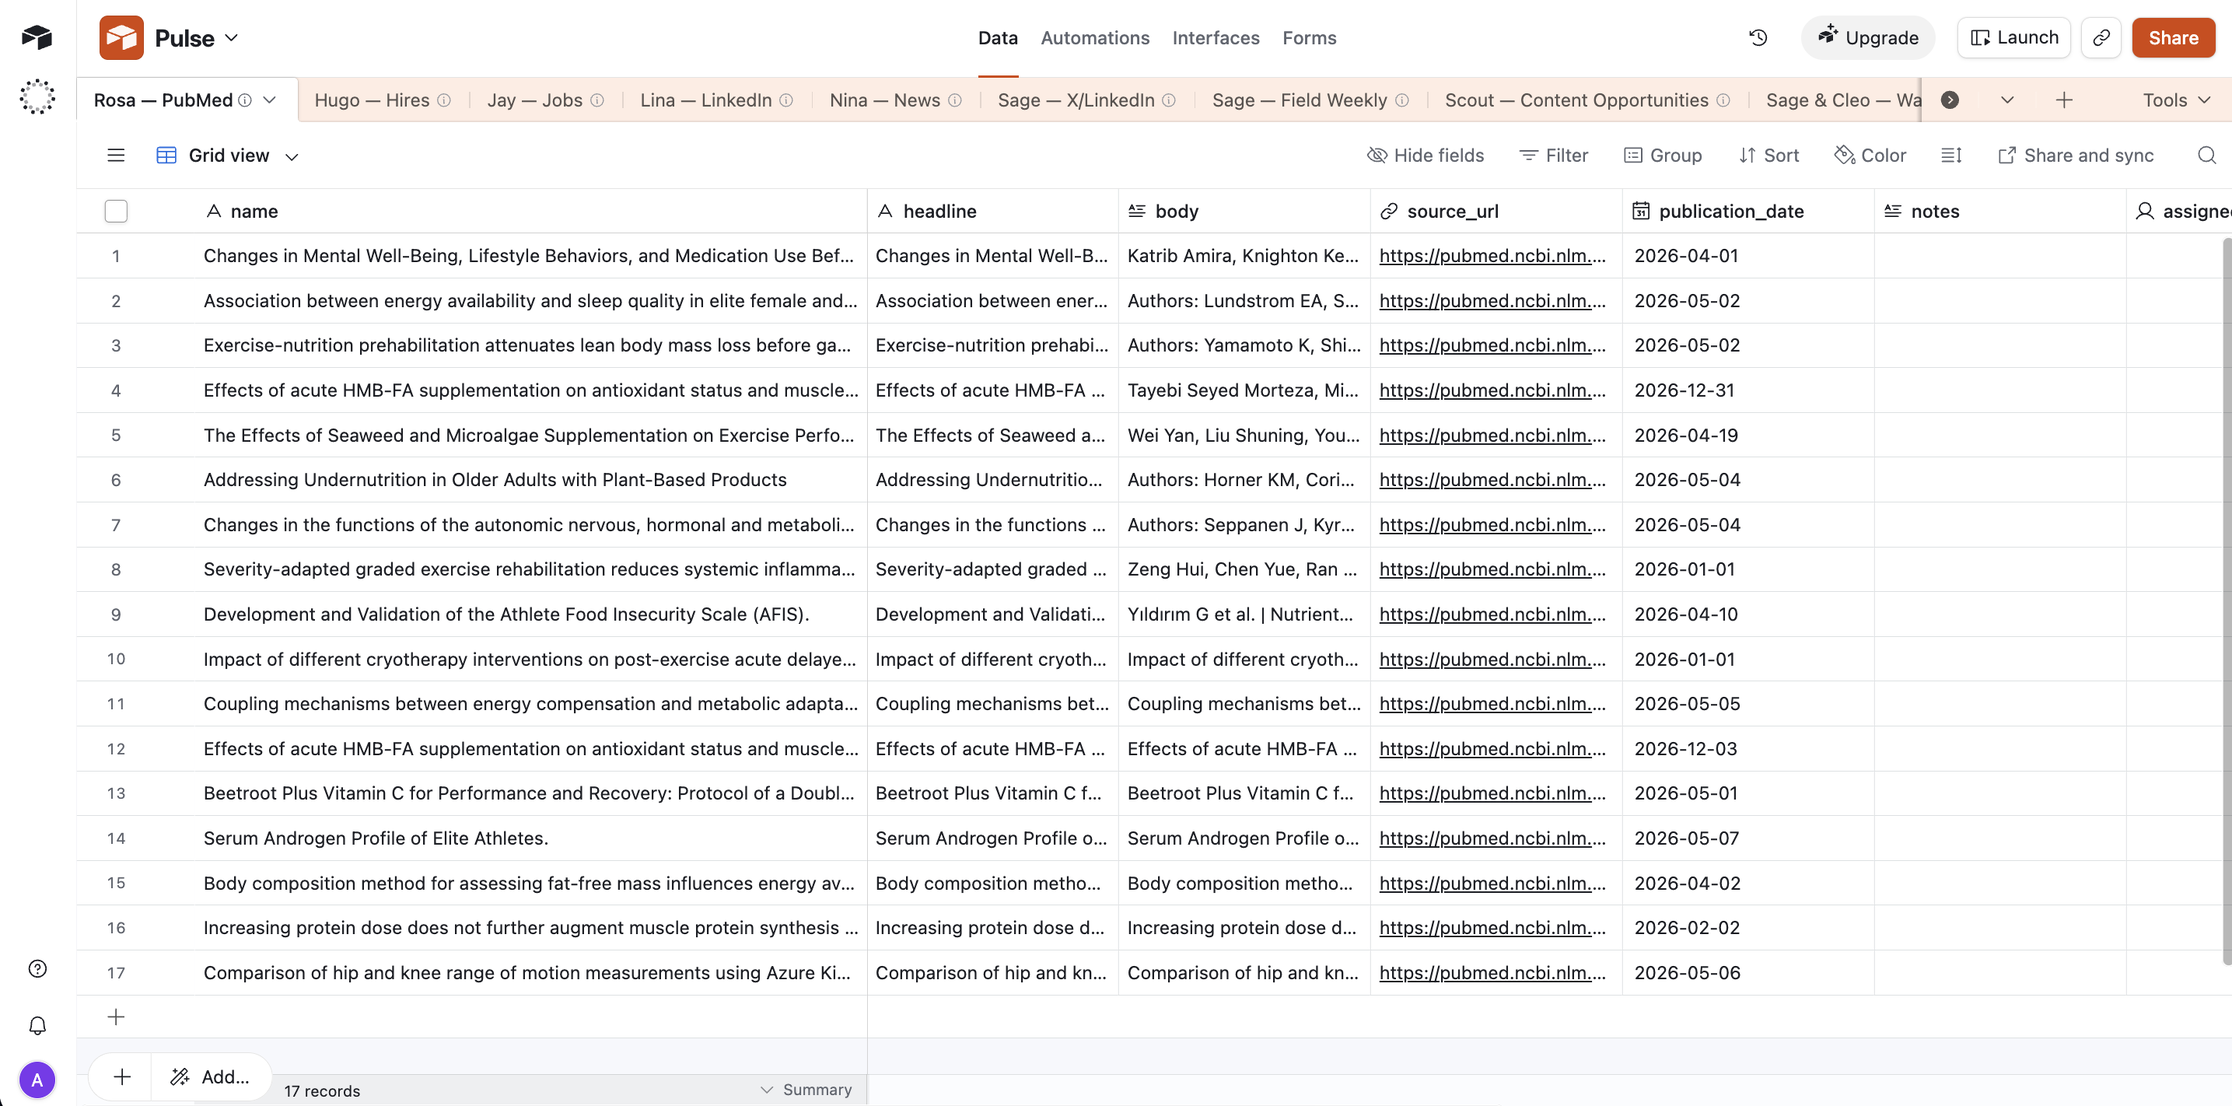This screenshot has height=1106, width=2232.
Task: Click the Pulse base logo icon
Action: [121, 38]
